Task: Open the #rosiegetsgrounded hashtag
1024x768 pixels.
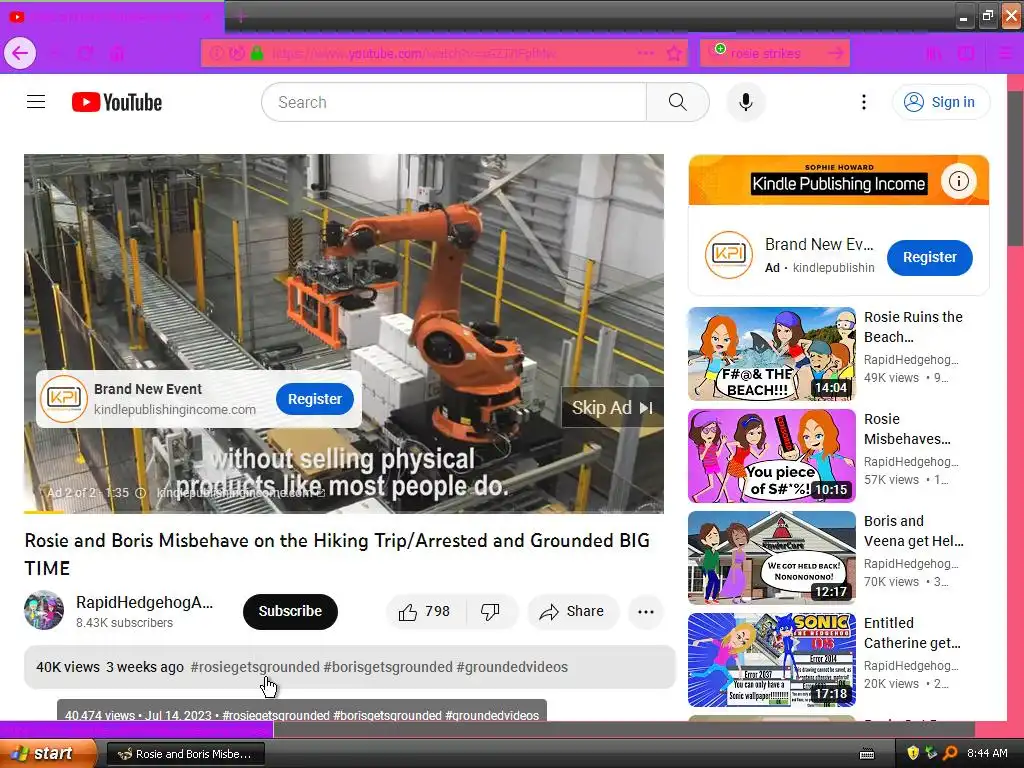Action: tap(255, 667)
